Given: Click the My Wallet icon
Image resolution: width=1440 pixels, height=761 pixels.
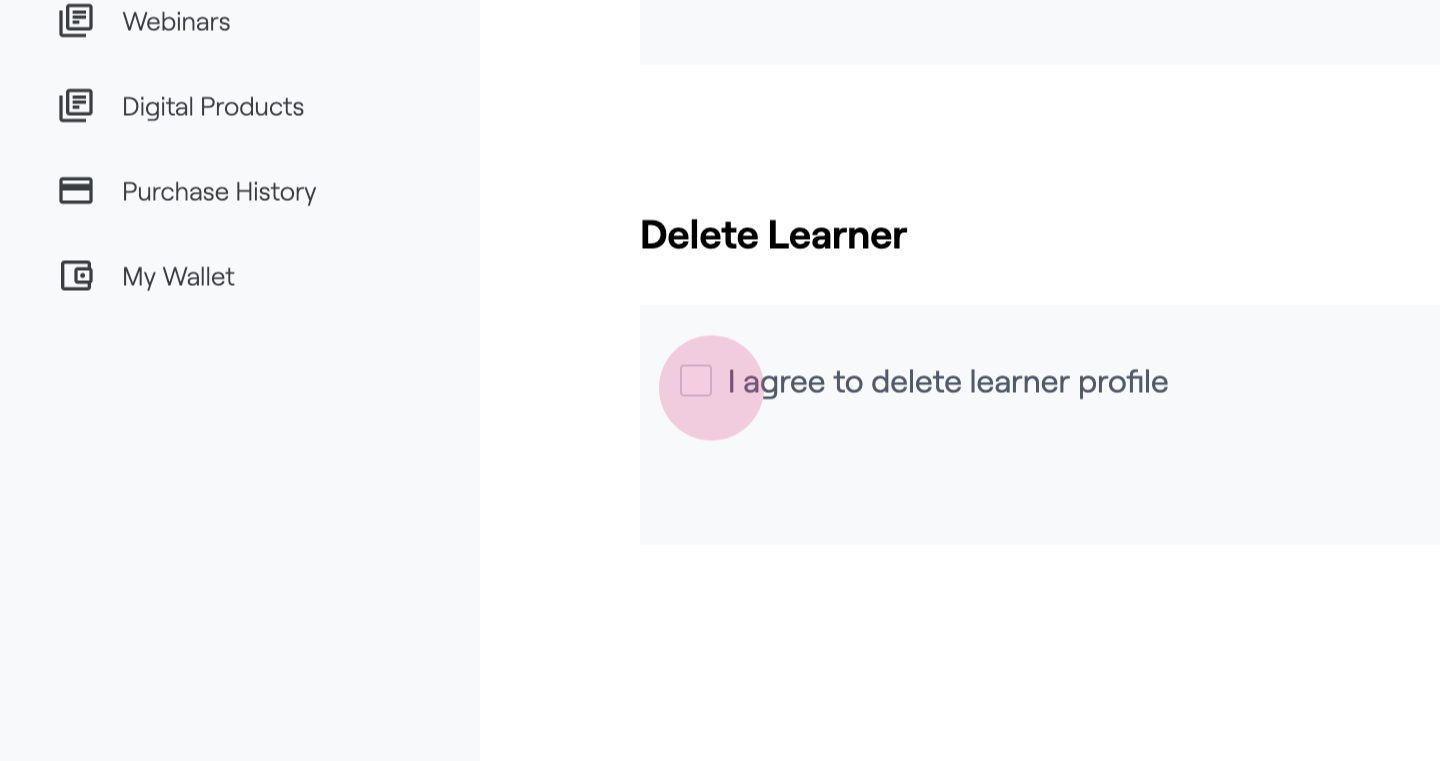Looking at the screenshot, I should point(76,276).
